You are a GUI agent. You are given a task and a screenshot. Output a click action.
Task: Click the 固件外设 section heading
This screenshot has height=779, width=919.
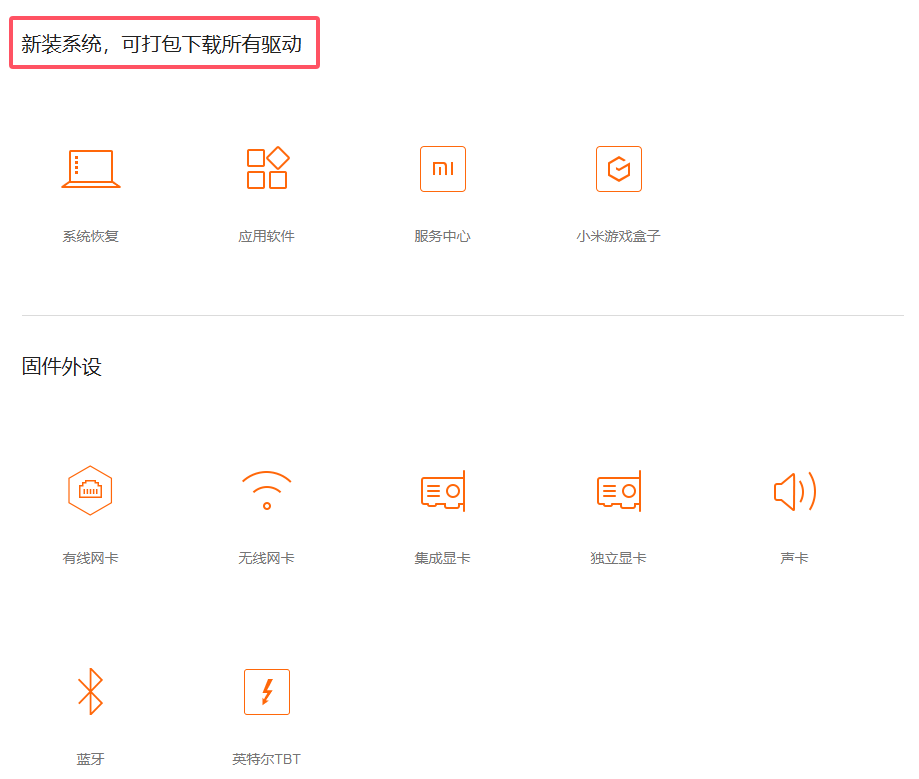[62, 367]
